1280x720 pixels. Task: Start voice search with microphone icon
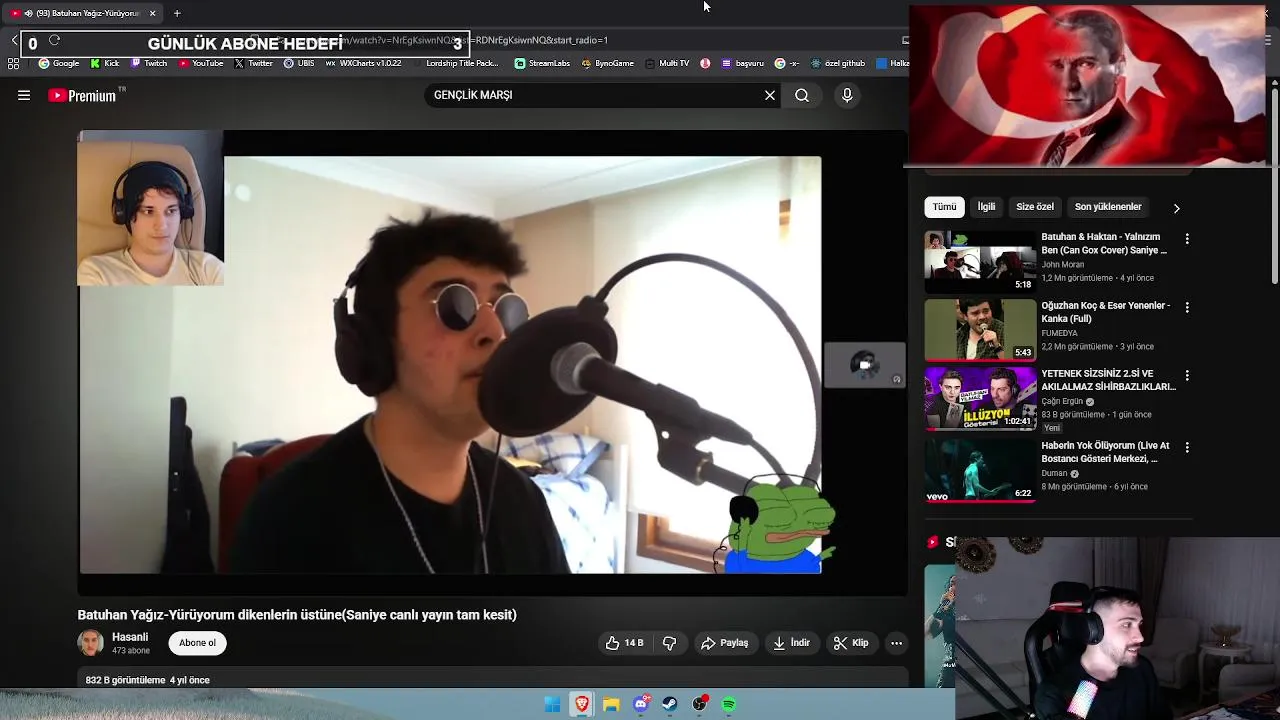tap(847, 95)
